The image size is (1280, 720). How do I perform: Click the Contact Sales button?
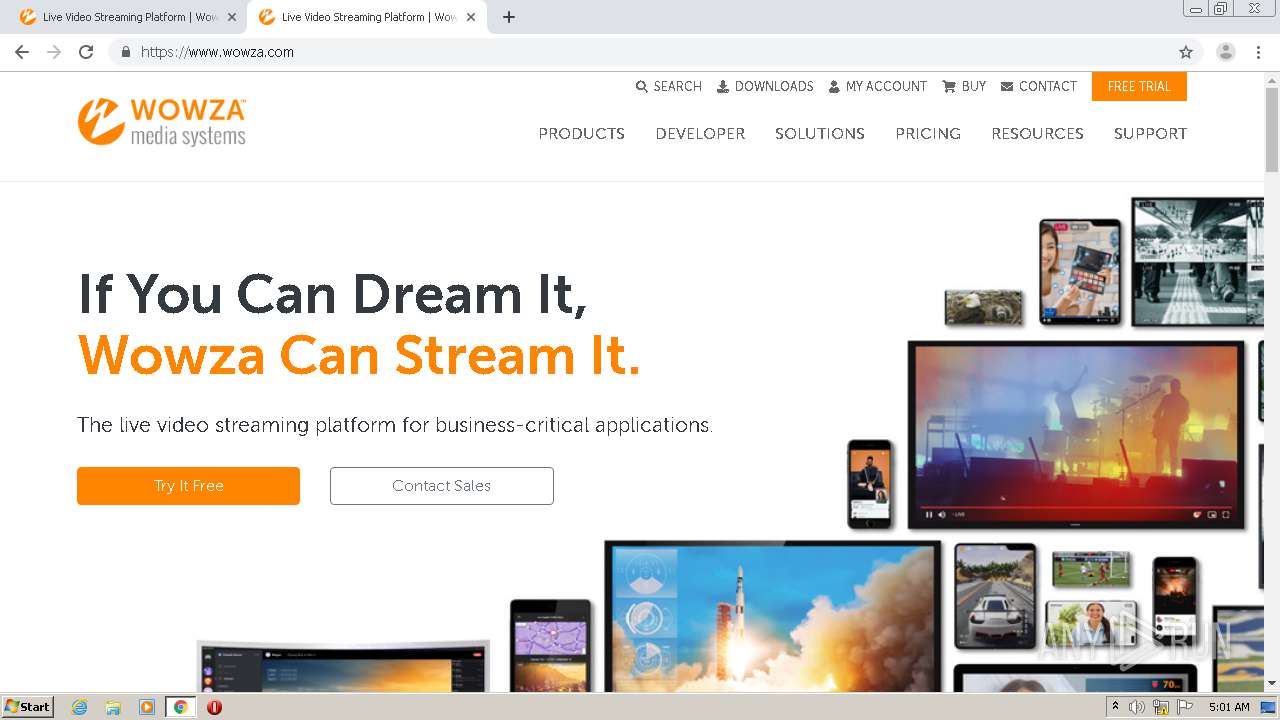pos(442,486)
